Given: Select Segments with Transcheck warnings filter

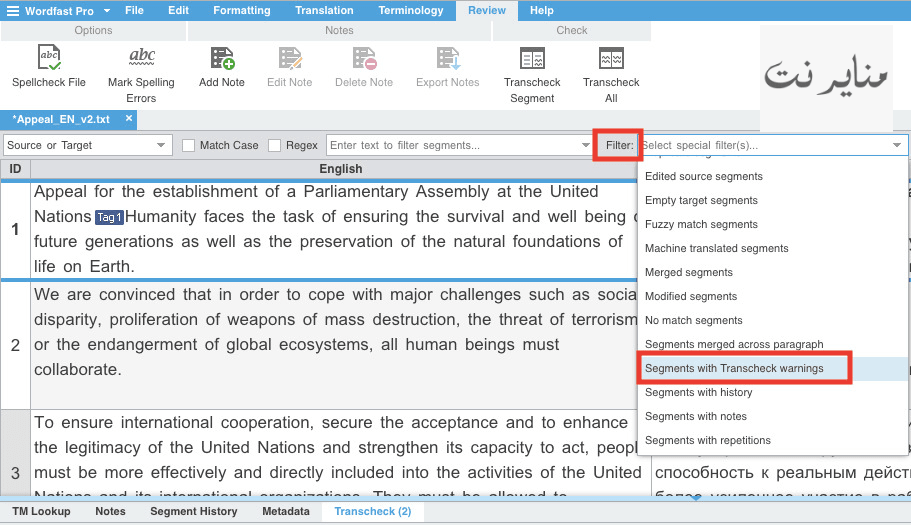Looking at the screenshot, I should 734,368.
